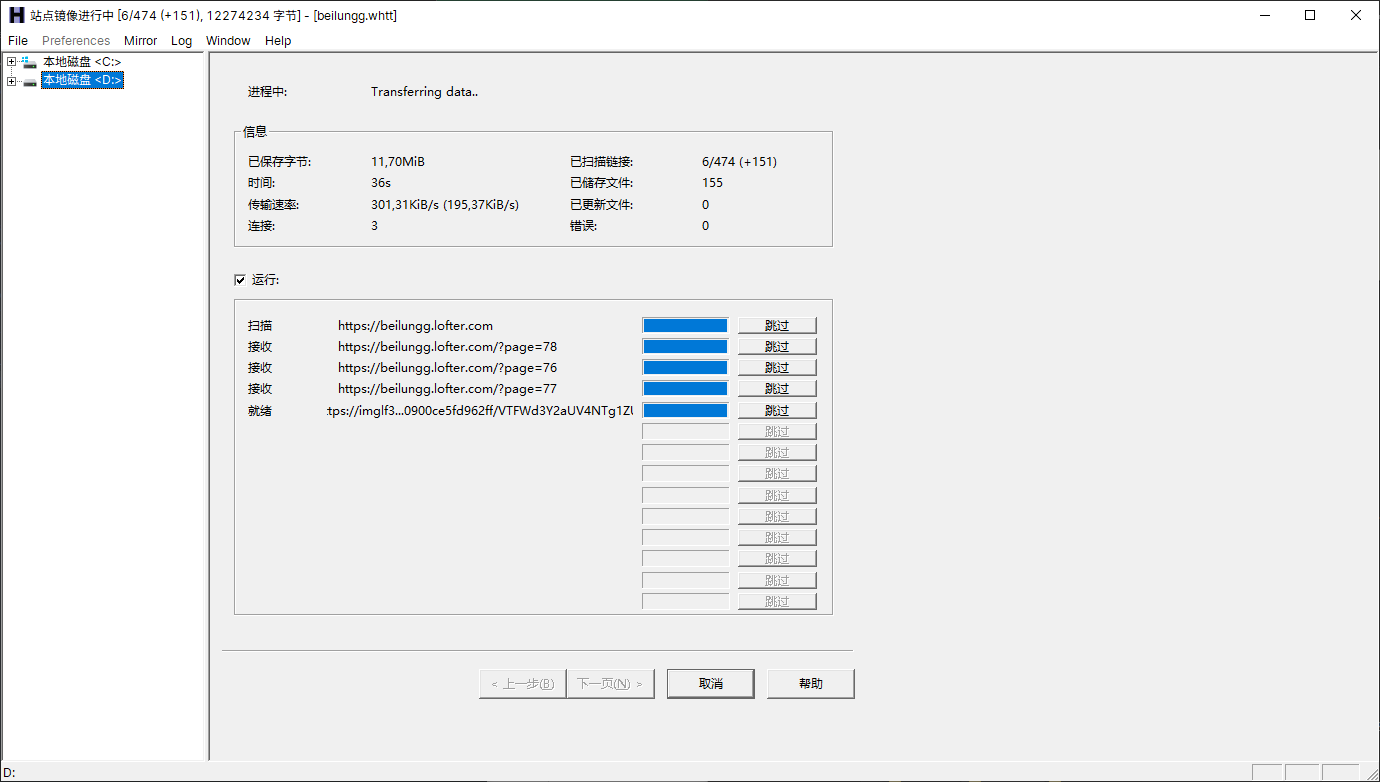The width and height of the screenshot is (1380, 782).
Task: Click the 帮助 button
Action: [x=811, y=684]
